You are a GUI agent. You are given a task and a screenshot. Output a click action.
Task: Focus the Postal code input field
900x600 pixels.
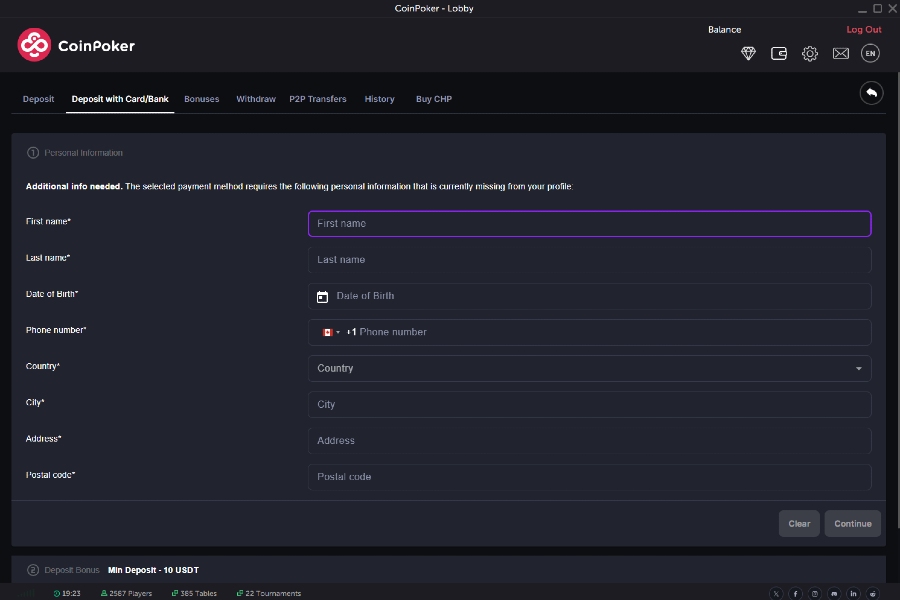coord(589,477)
